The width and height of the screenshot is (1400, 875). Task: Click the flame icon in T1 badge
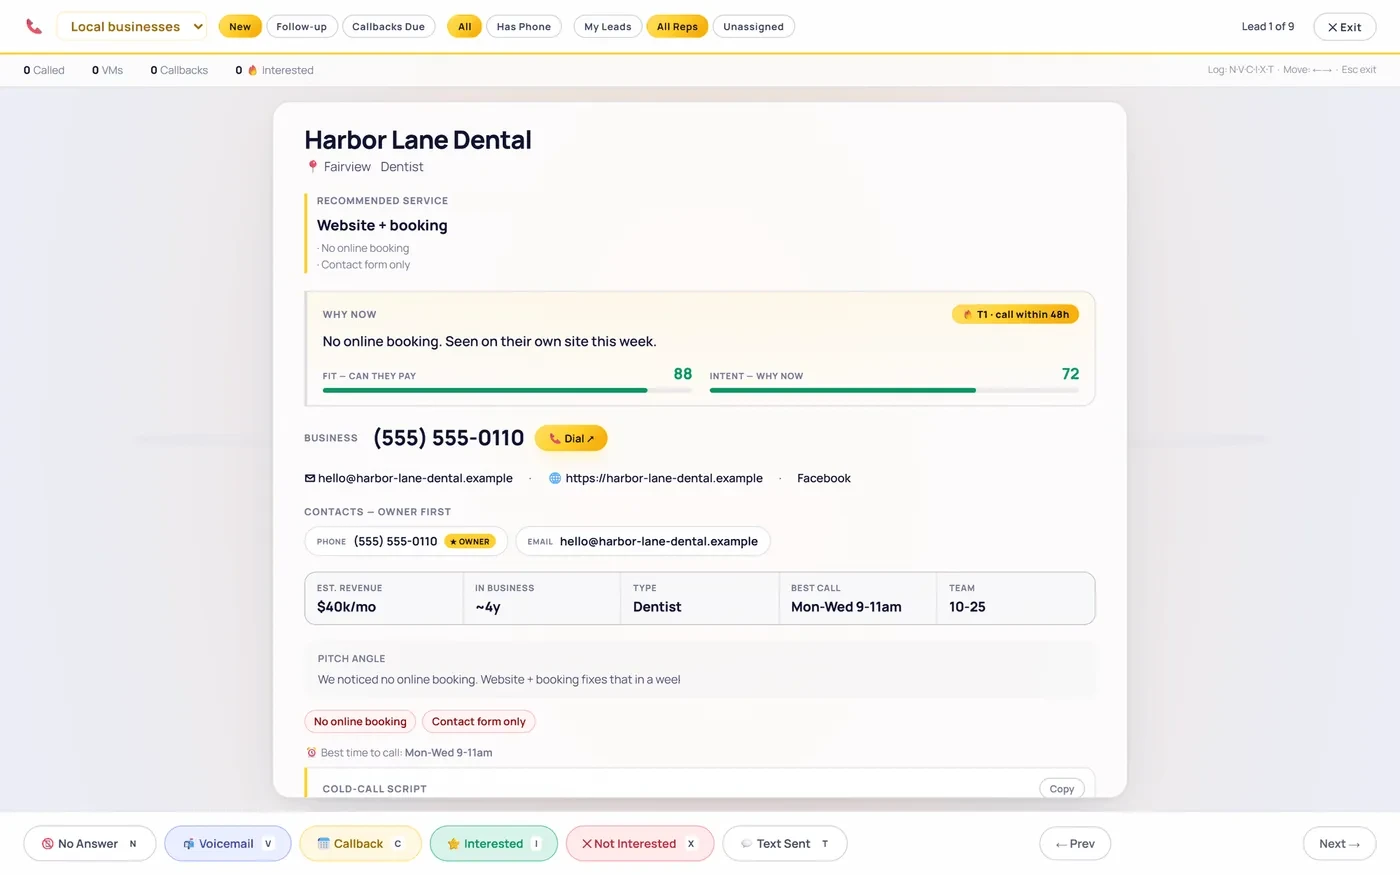click(x=967, y=314)
